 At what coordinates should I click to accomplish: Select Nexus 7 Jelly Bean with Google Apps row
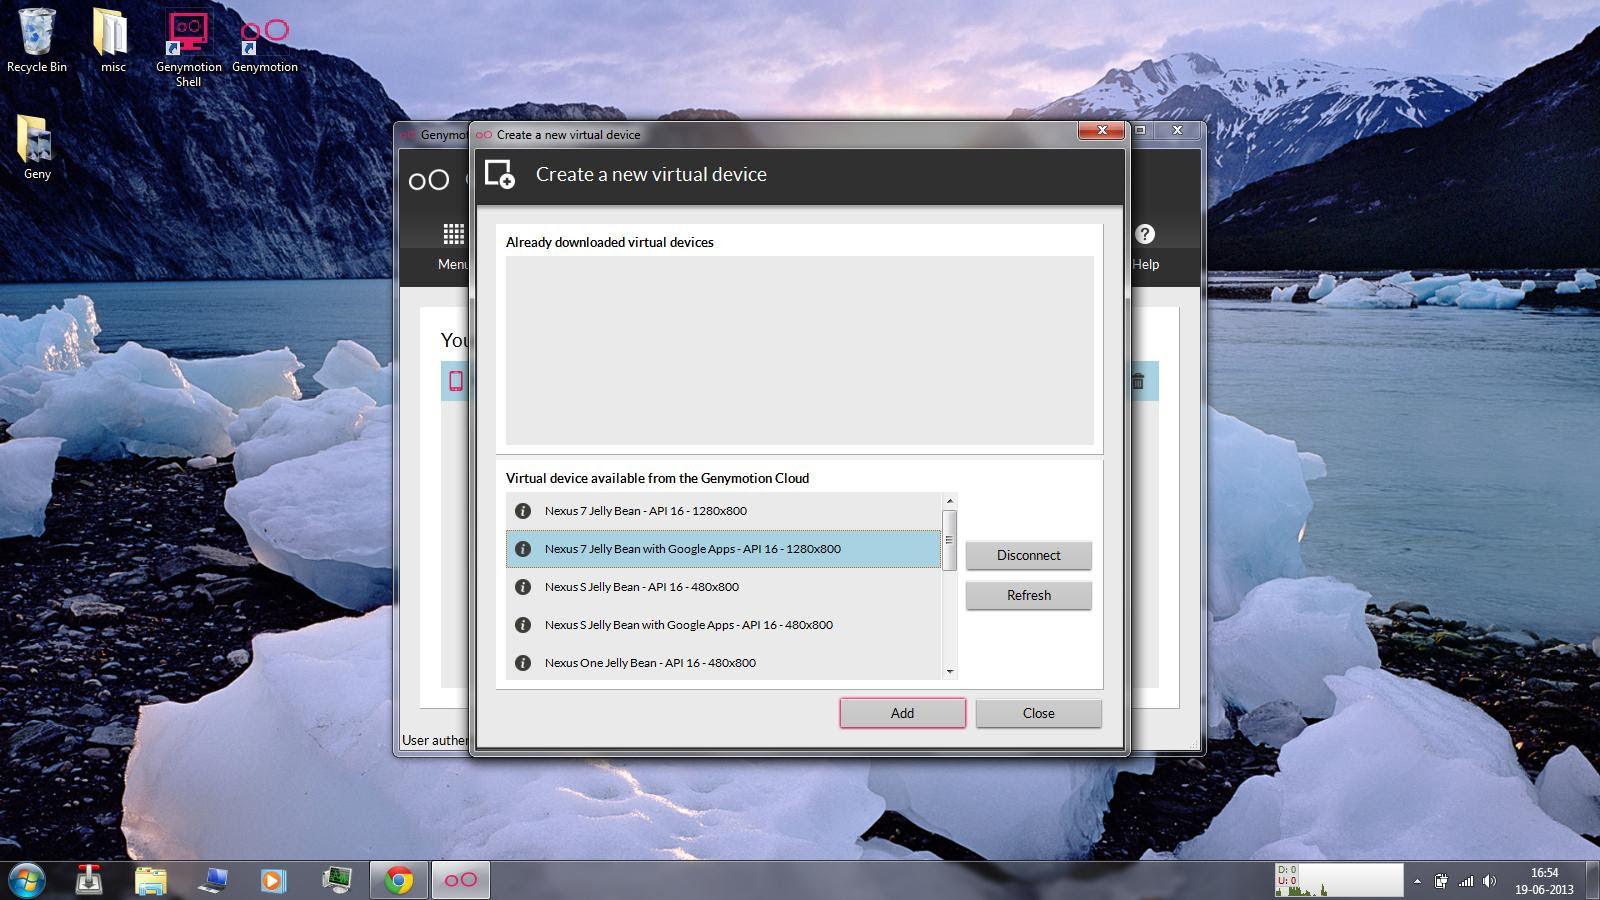[x=724, y=549]
